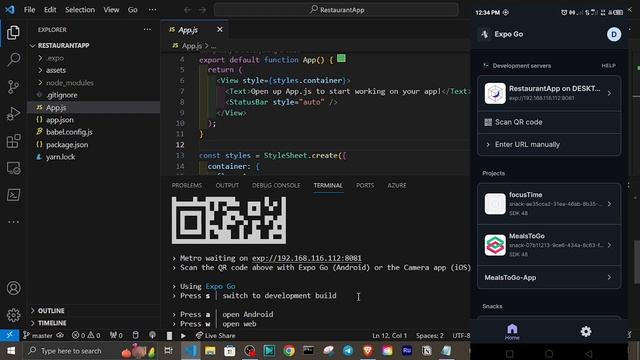This screenshot has width=640, height=360.
Task: Click the VS Code logo icon
Action: pos(10,9)
